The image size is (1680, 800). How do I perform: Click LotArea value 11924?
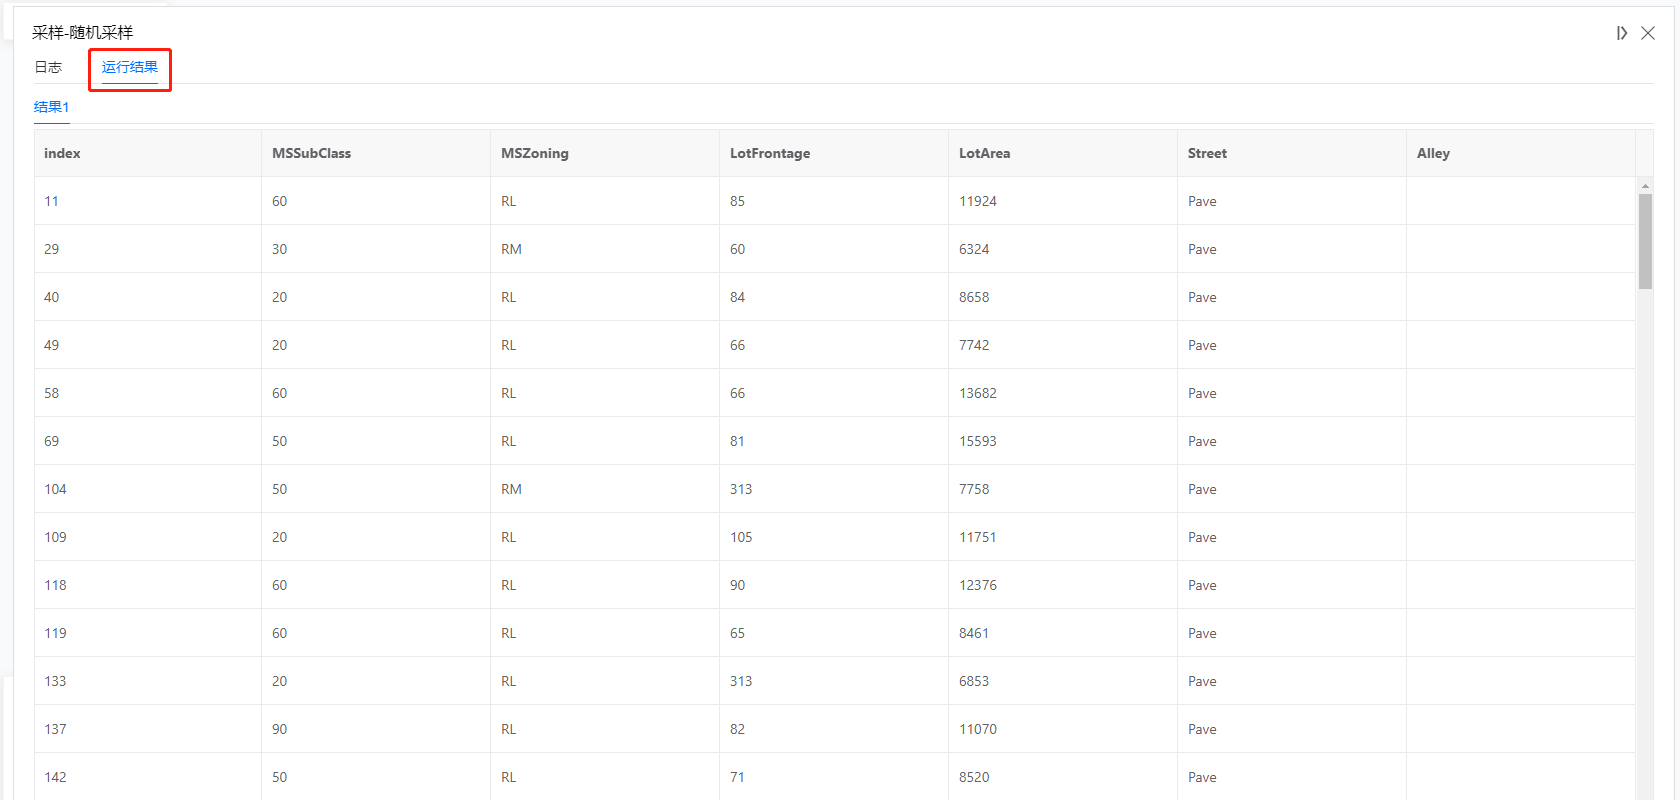tap(978, 201)
